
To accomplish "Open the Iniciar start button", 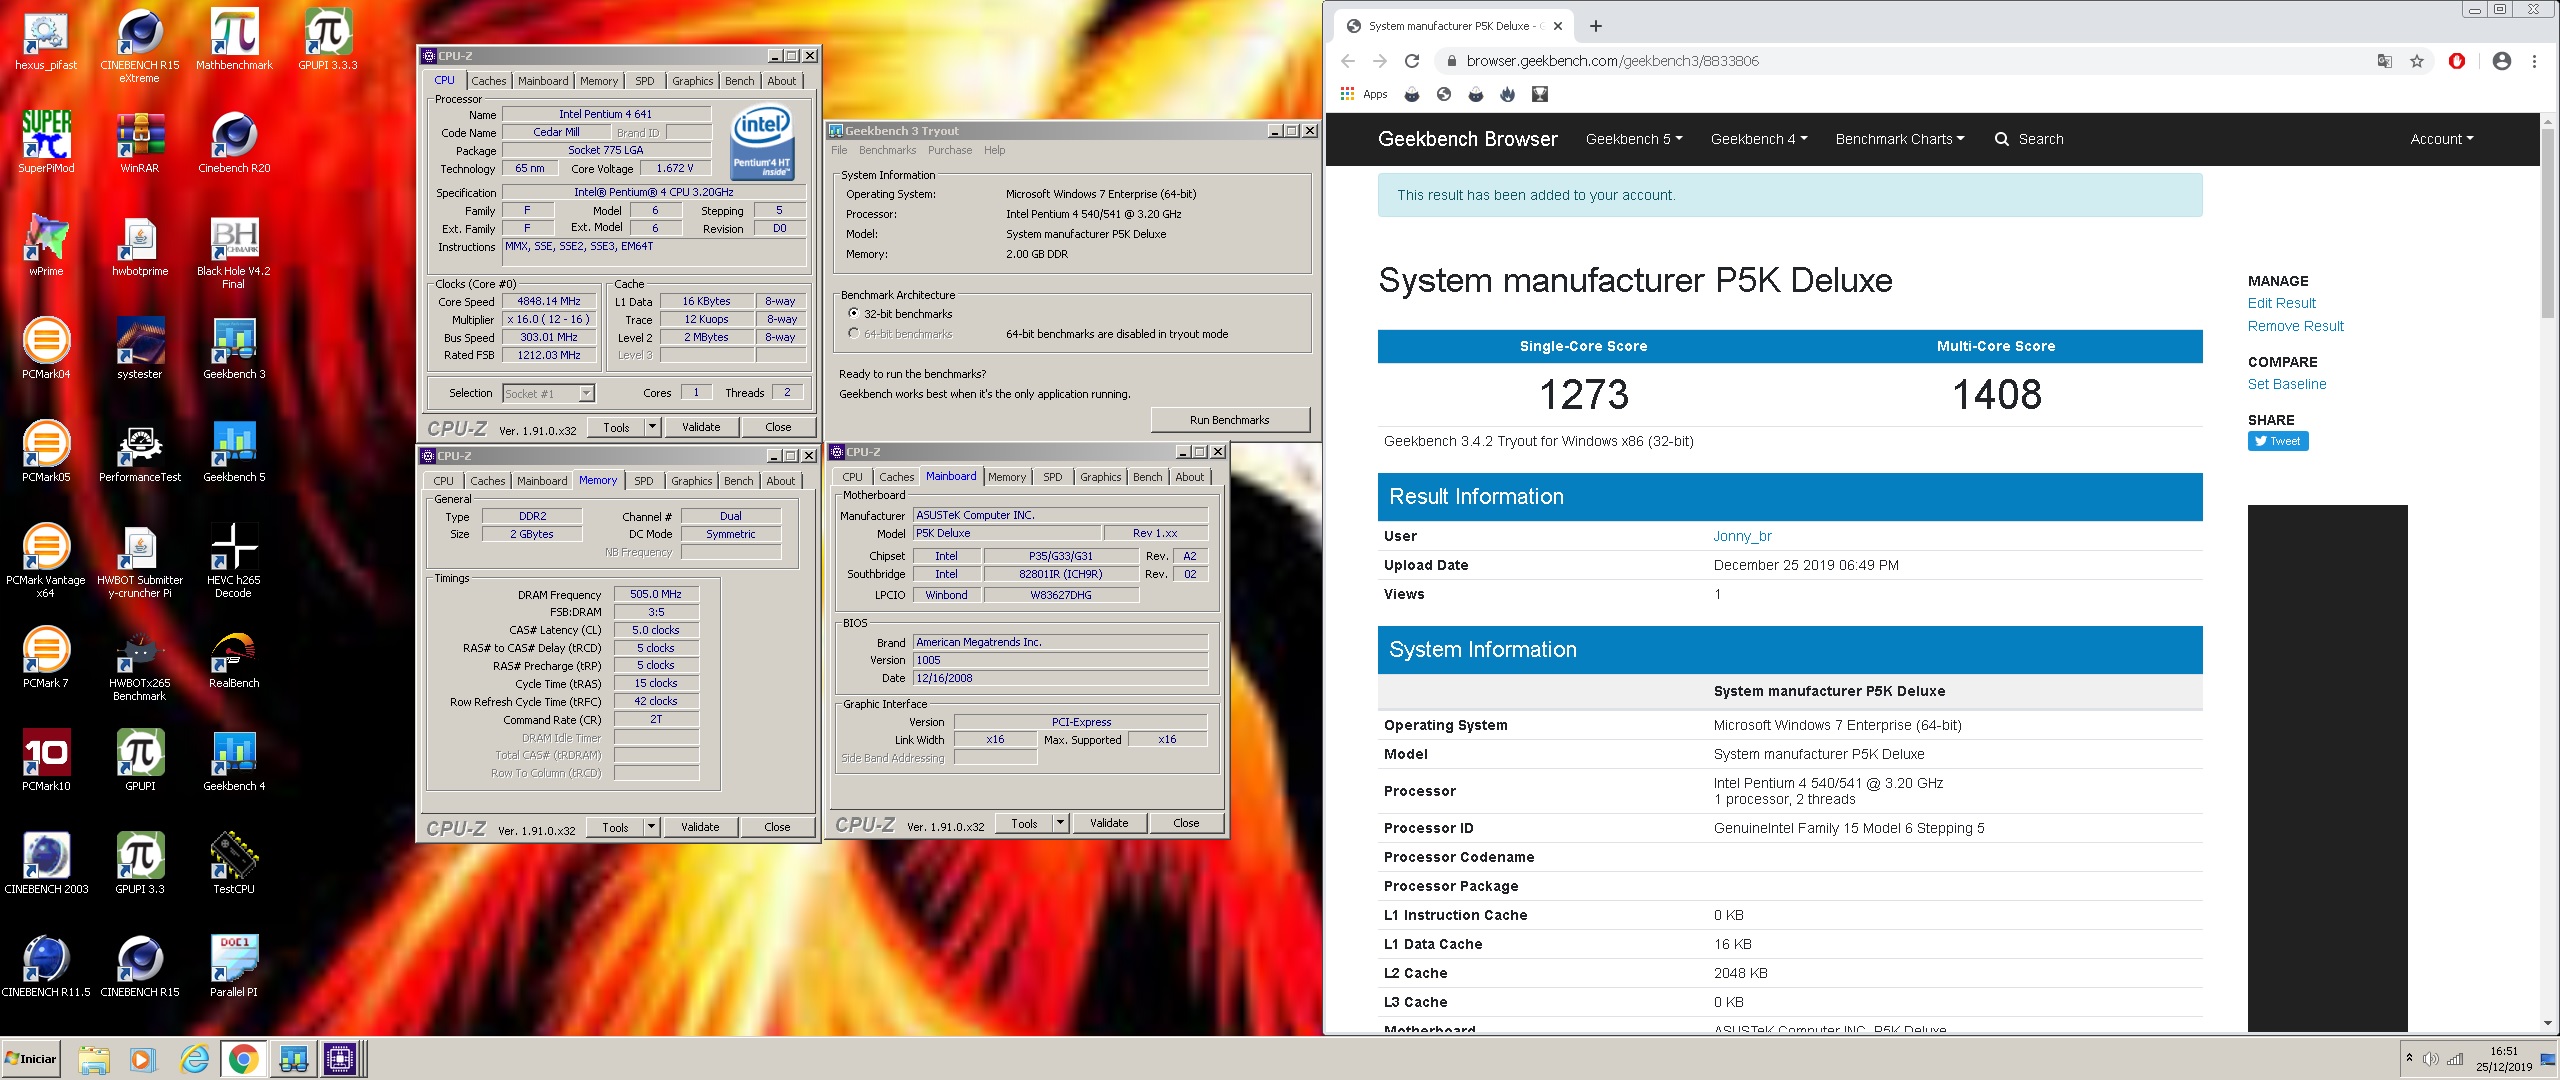I will click(31, 1059).
